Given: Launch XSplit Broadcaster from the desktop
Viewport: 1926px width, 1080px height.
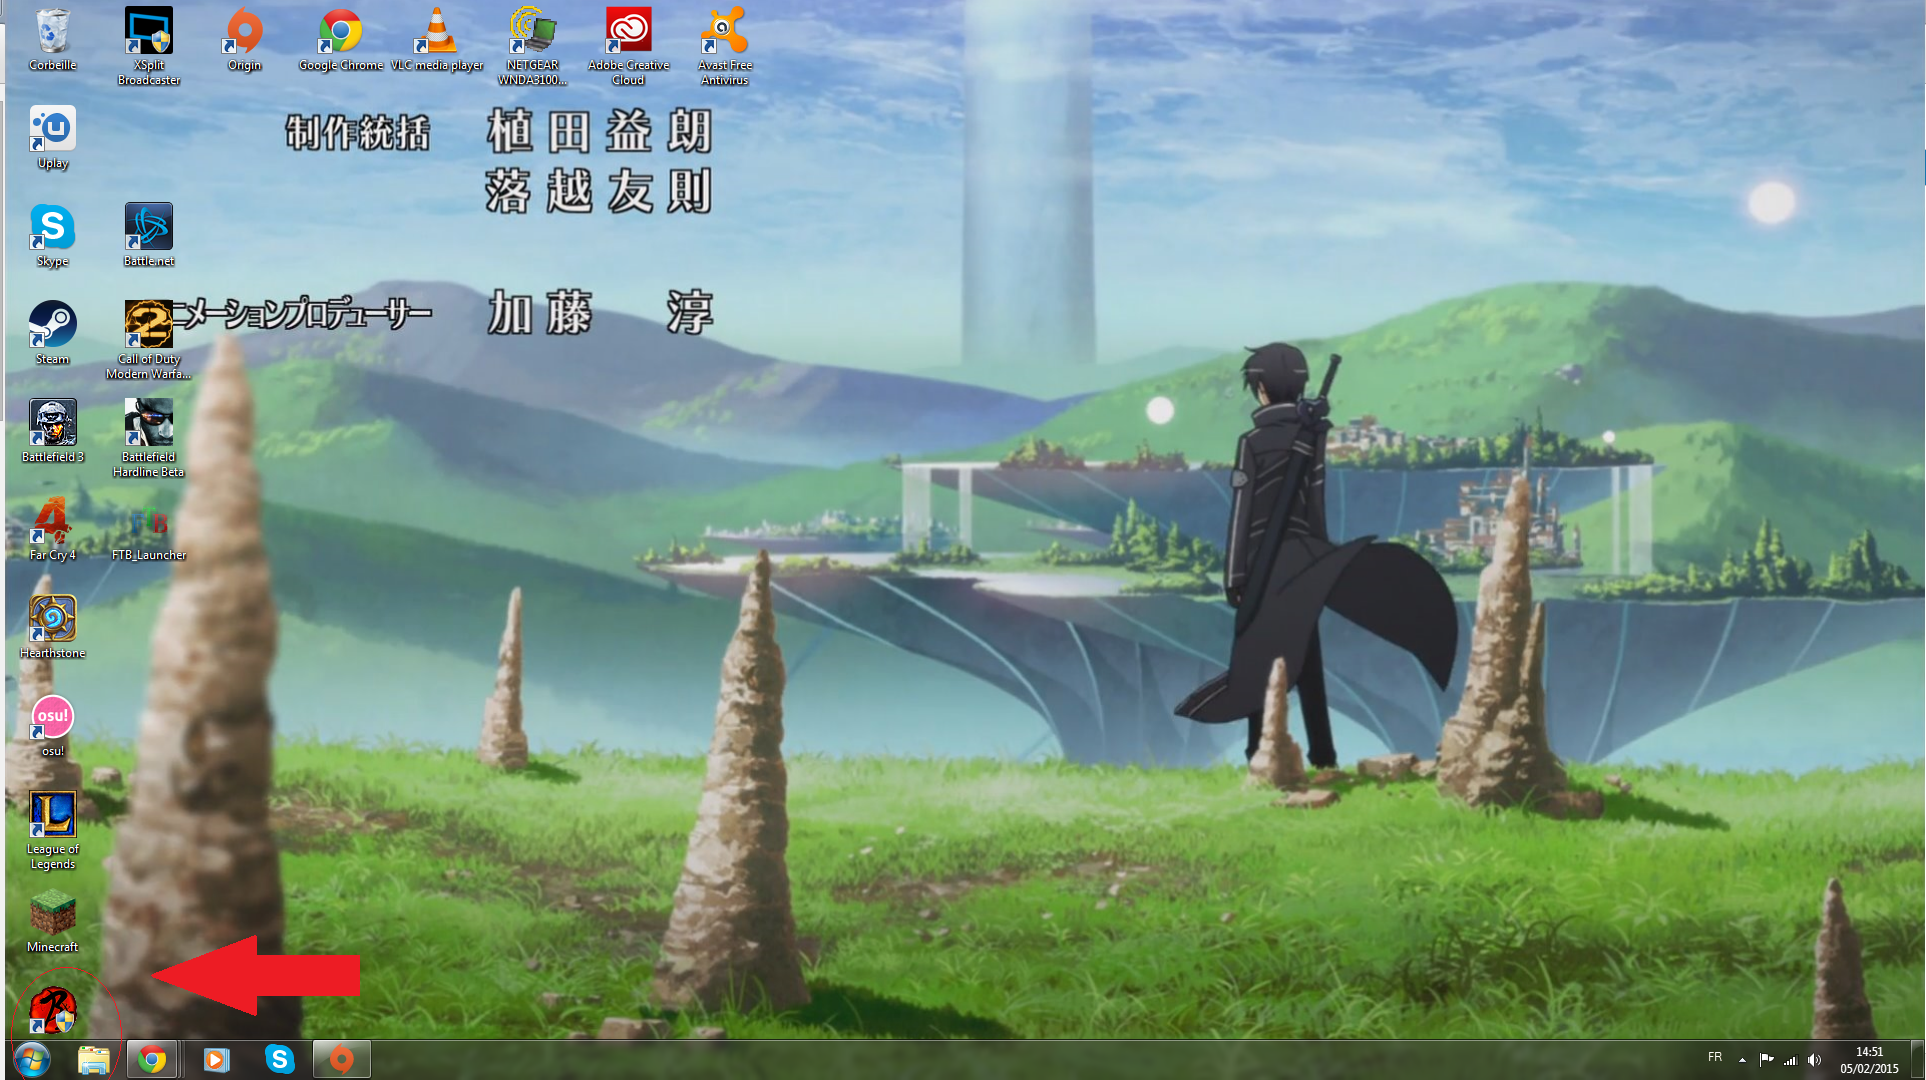Looking at the screenshot, I should pos(149,46).
